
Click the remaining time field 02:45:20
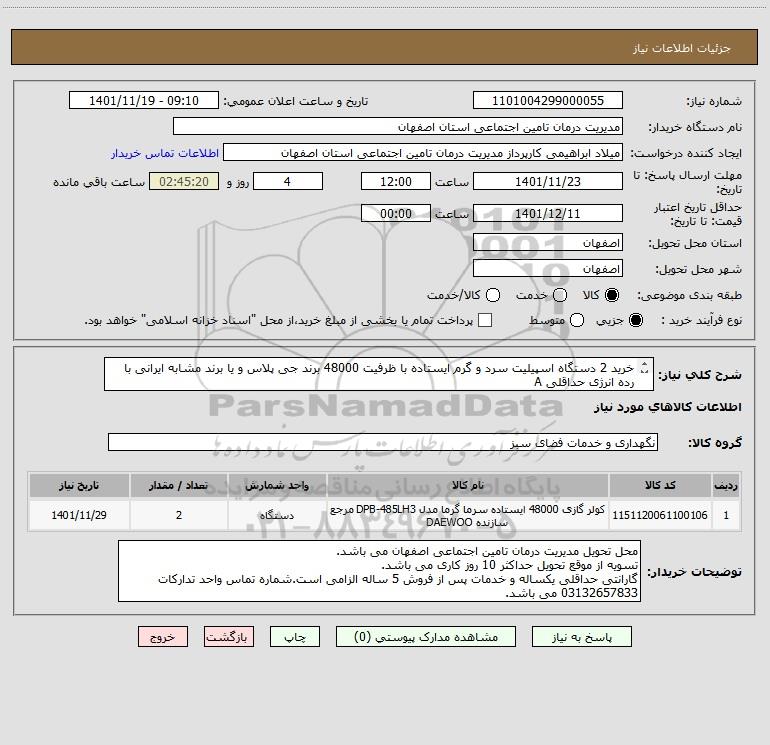pos(184,181)
